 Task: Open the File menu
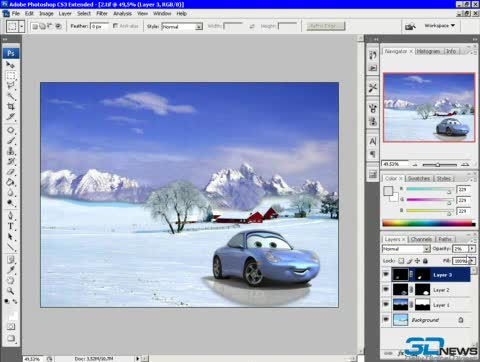click(x=16, y=14)
